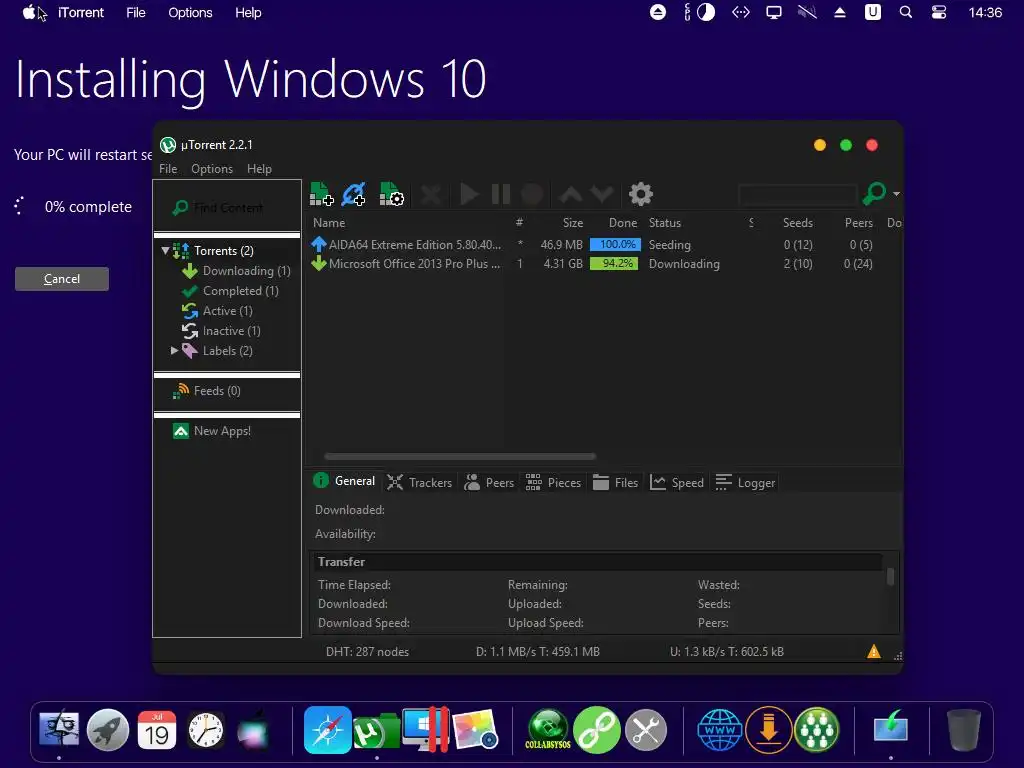Image resolution: width=1024 pixels, height=768 pixels.
Task: Select the Microsoft Office 2013 Pro Plus torrent
Action: click(604, 264)
